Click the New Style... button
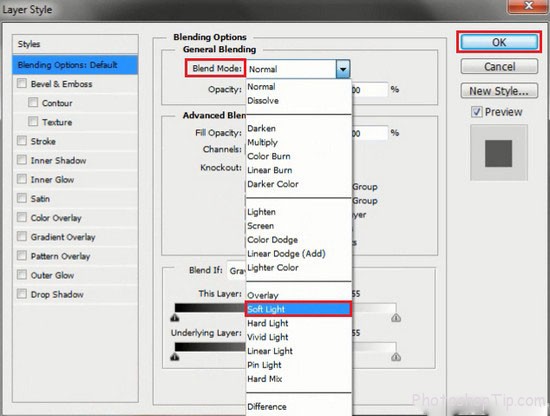Viewport: 550px width, 416px height. pyautogui.click(x=499, y=91)
